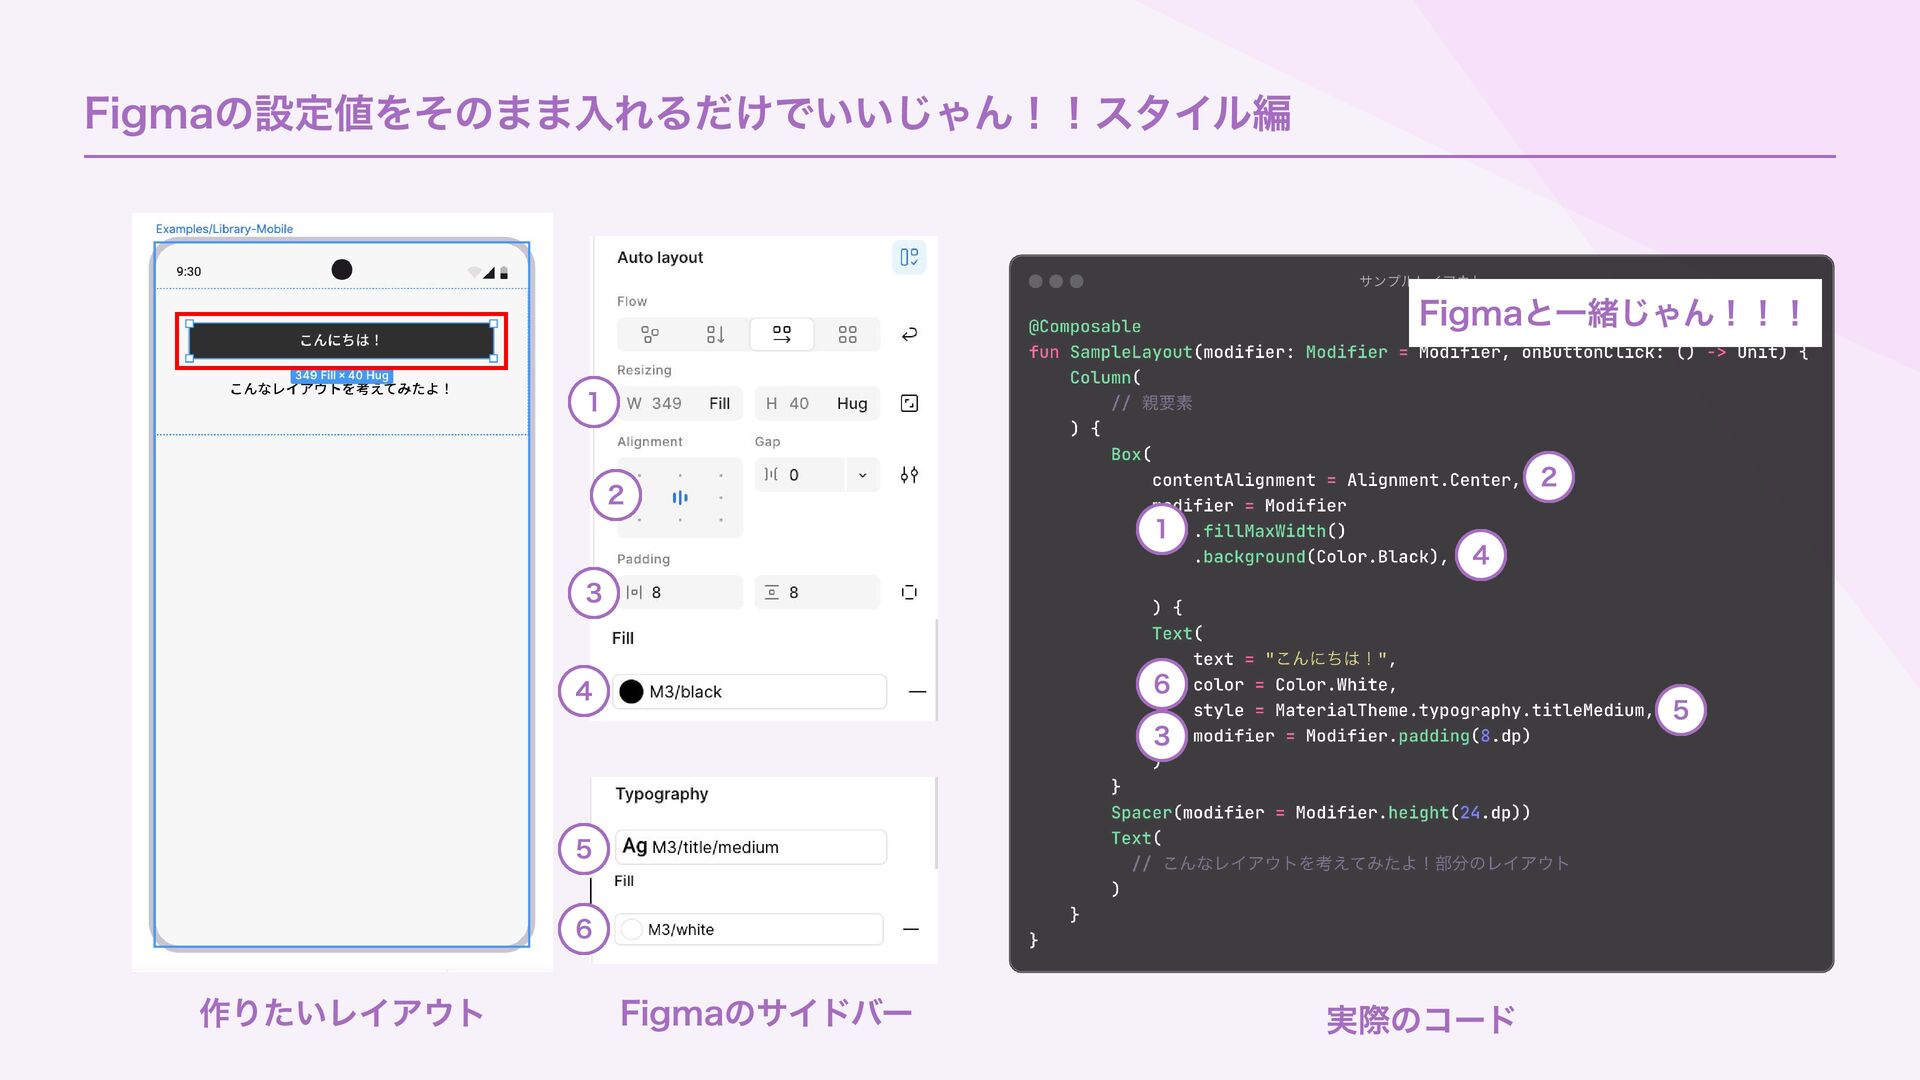The image size is (1920, 1080).
Task: Click the vertical padding field 8
Action: [x=817, y=592]
